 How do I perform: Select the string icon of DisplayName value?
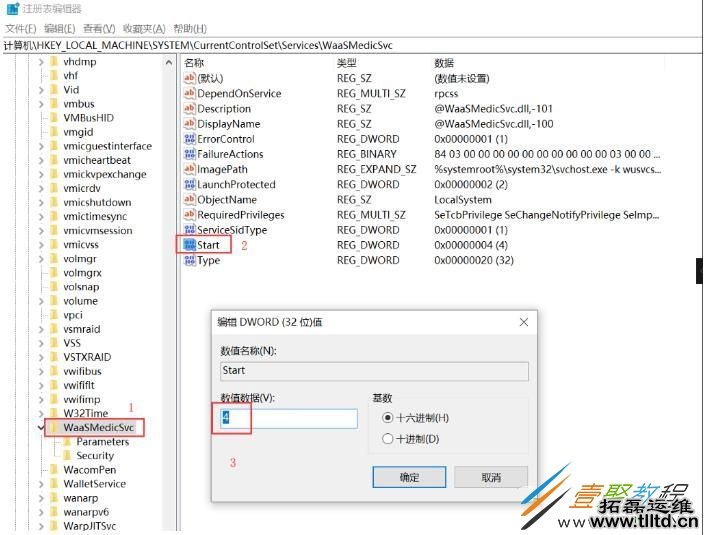coord(189,124)
